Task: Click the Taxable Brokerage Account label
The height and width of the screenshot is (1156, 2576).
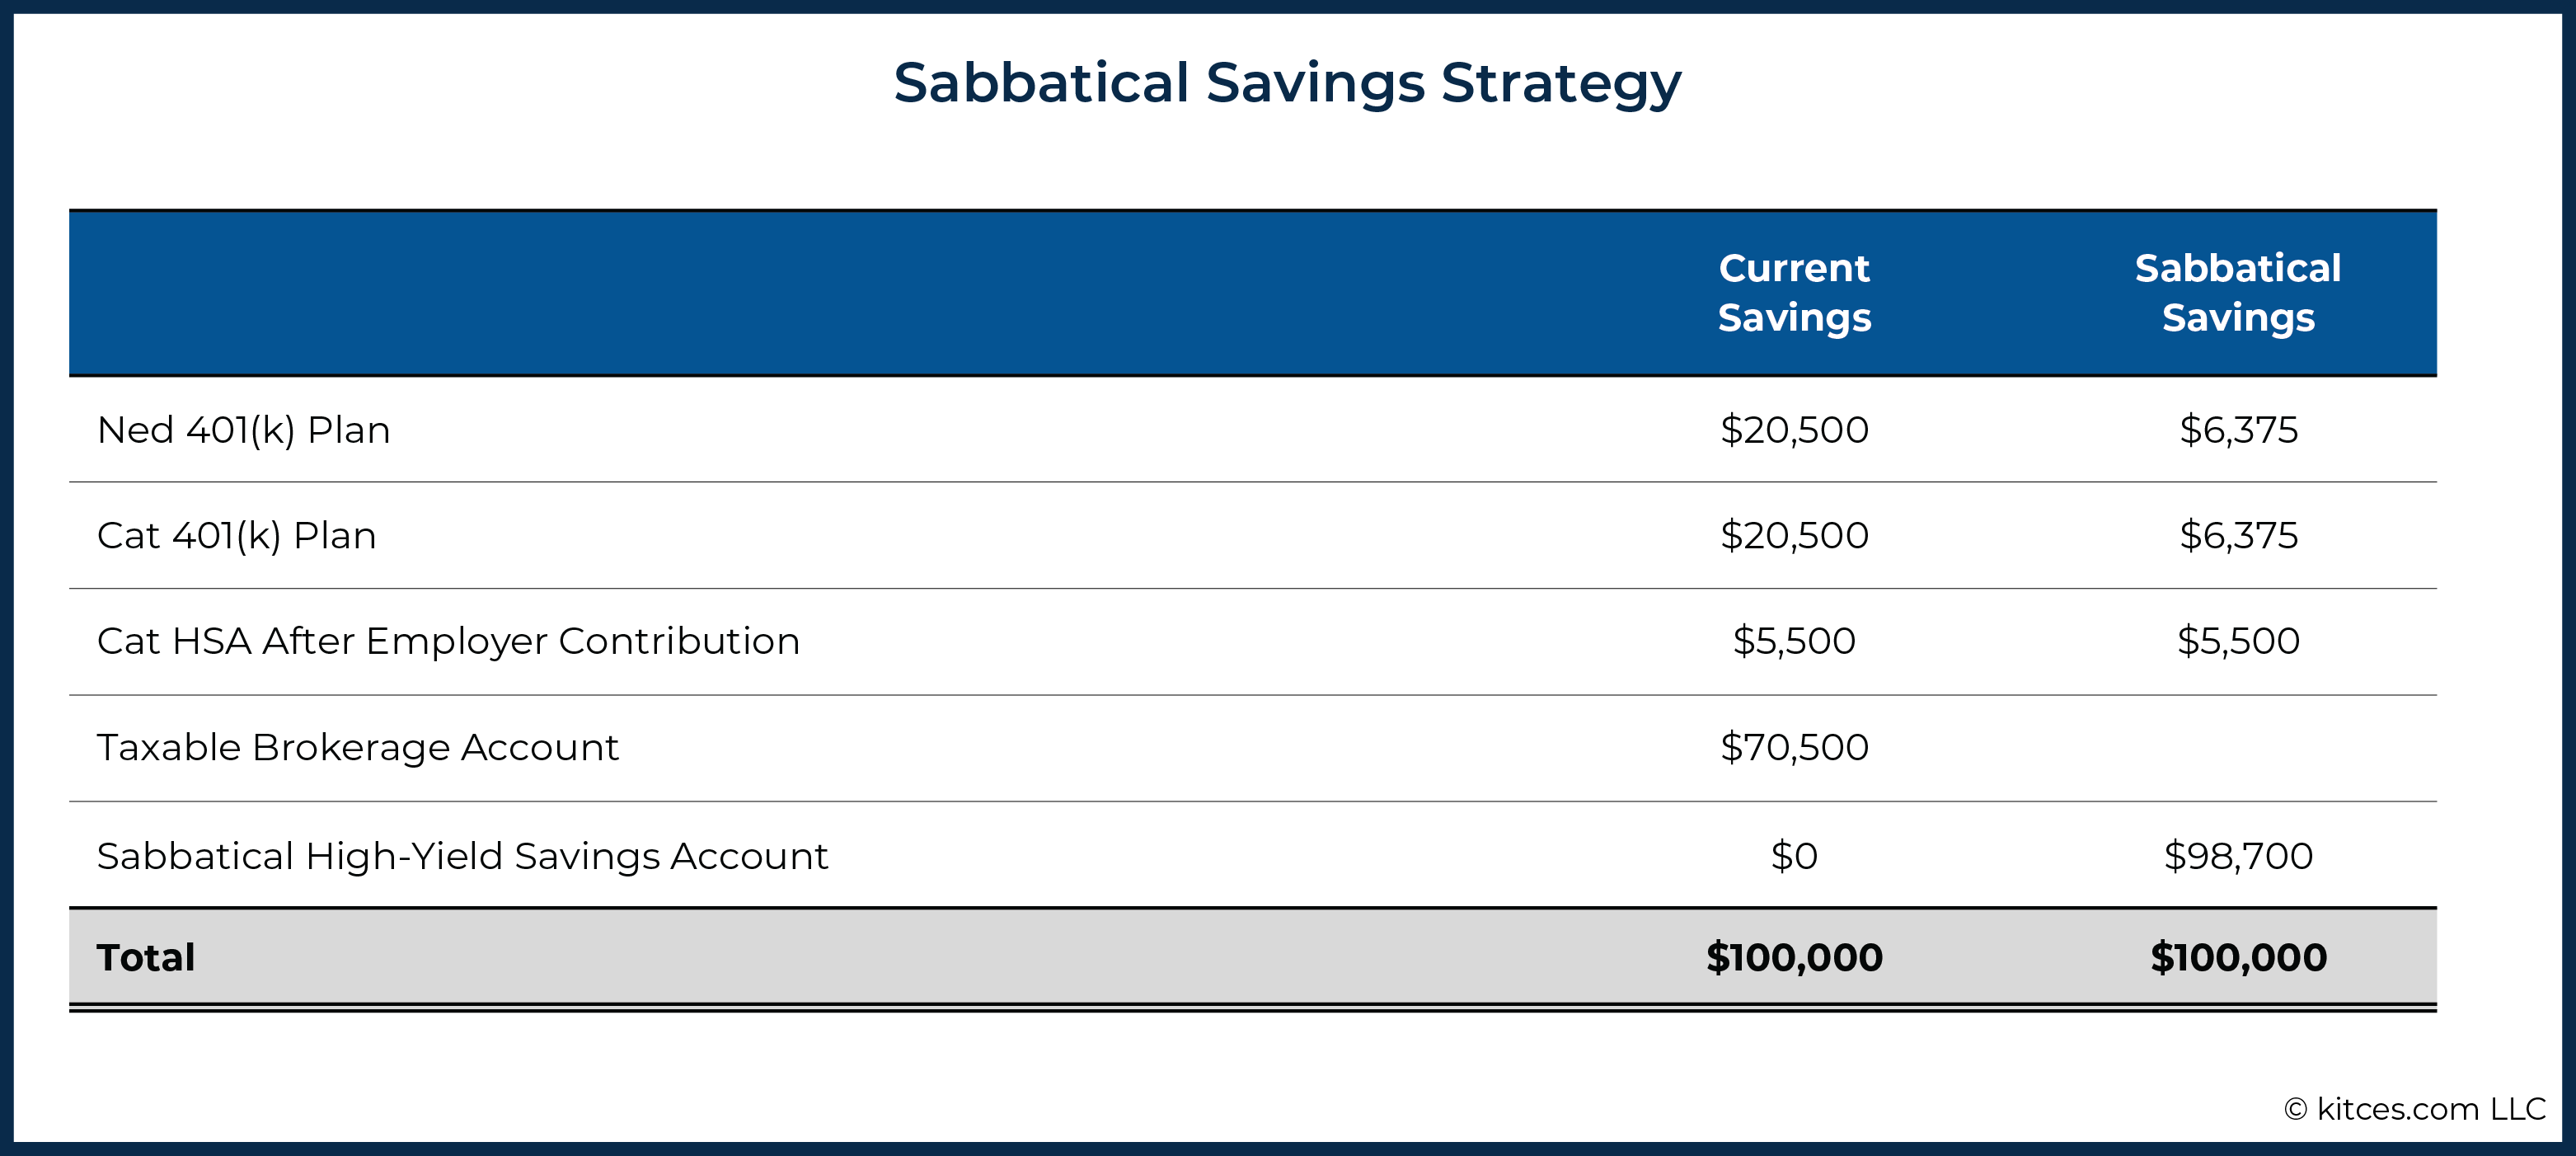Action: pos(357,748)
